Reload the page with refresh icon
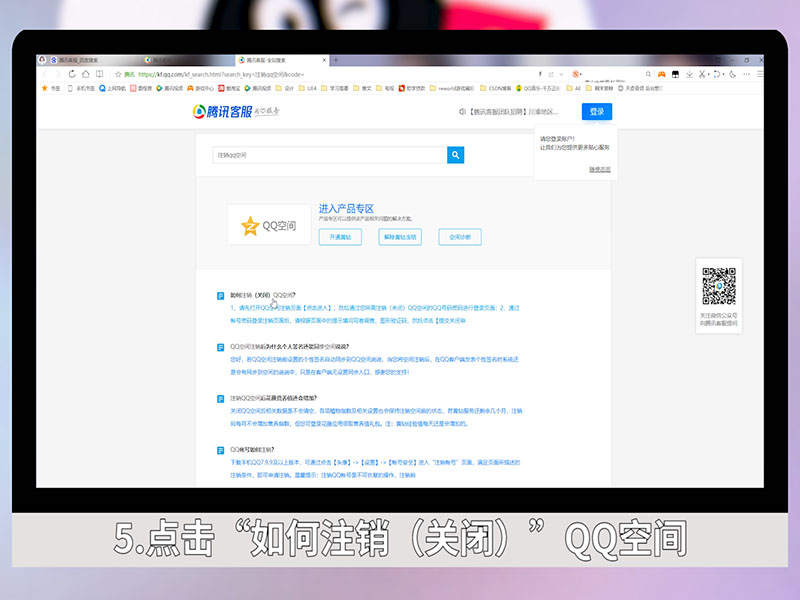Screen dimensions: 800x600 (x=72, y=74)
